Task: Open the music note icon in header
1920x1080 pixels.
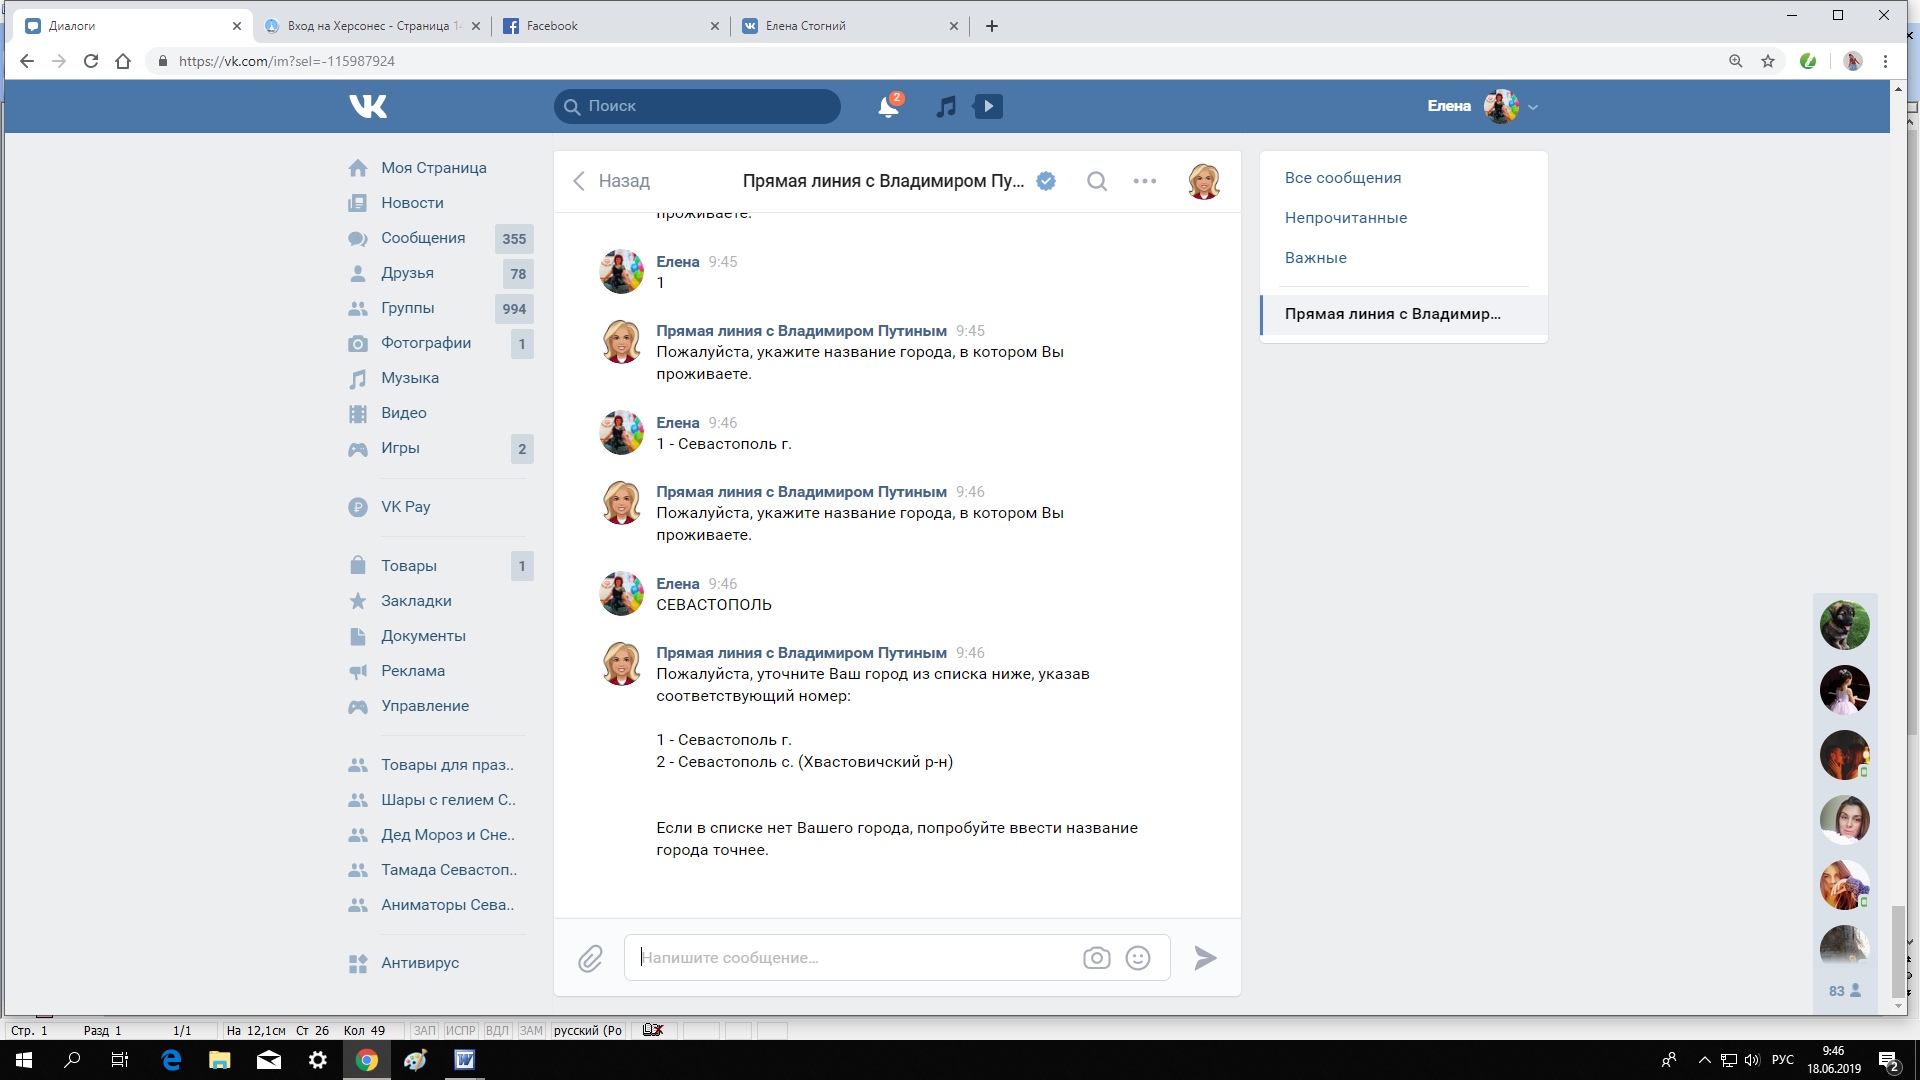Action: pos(946,106)
